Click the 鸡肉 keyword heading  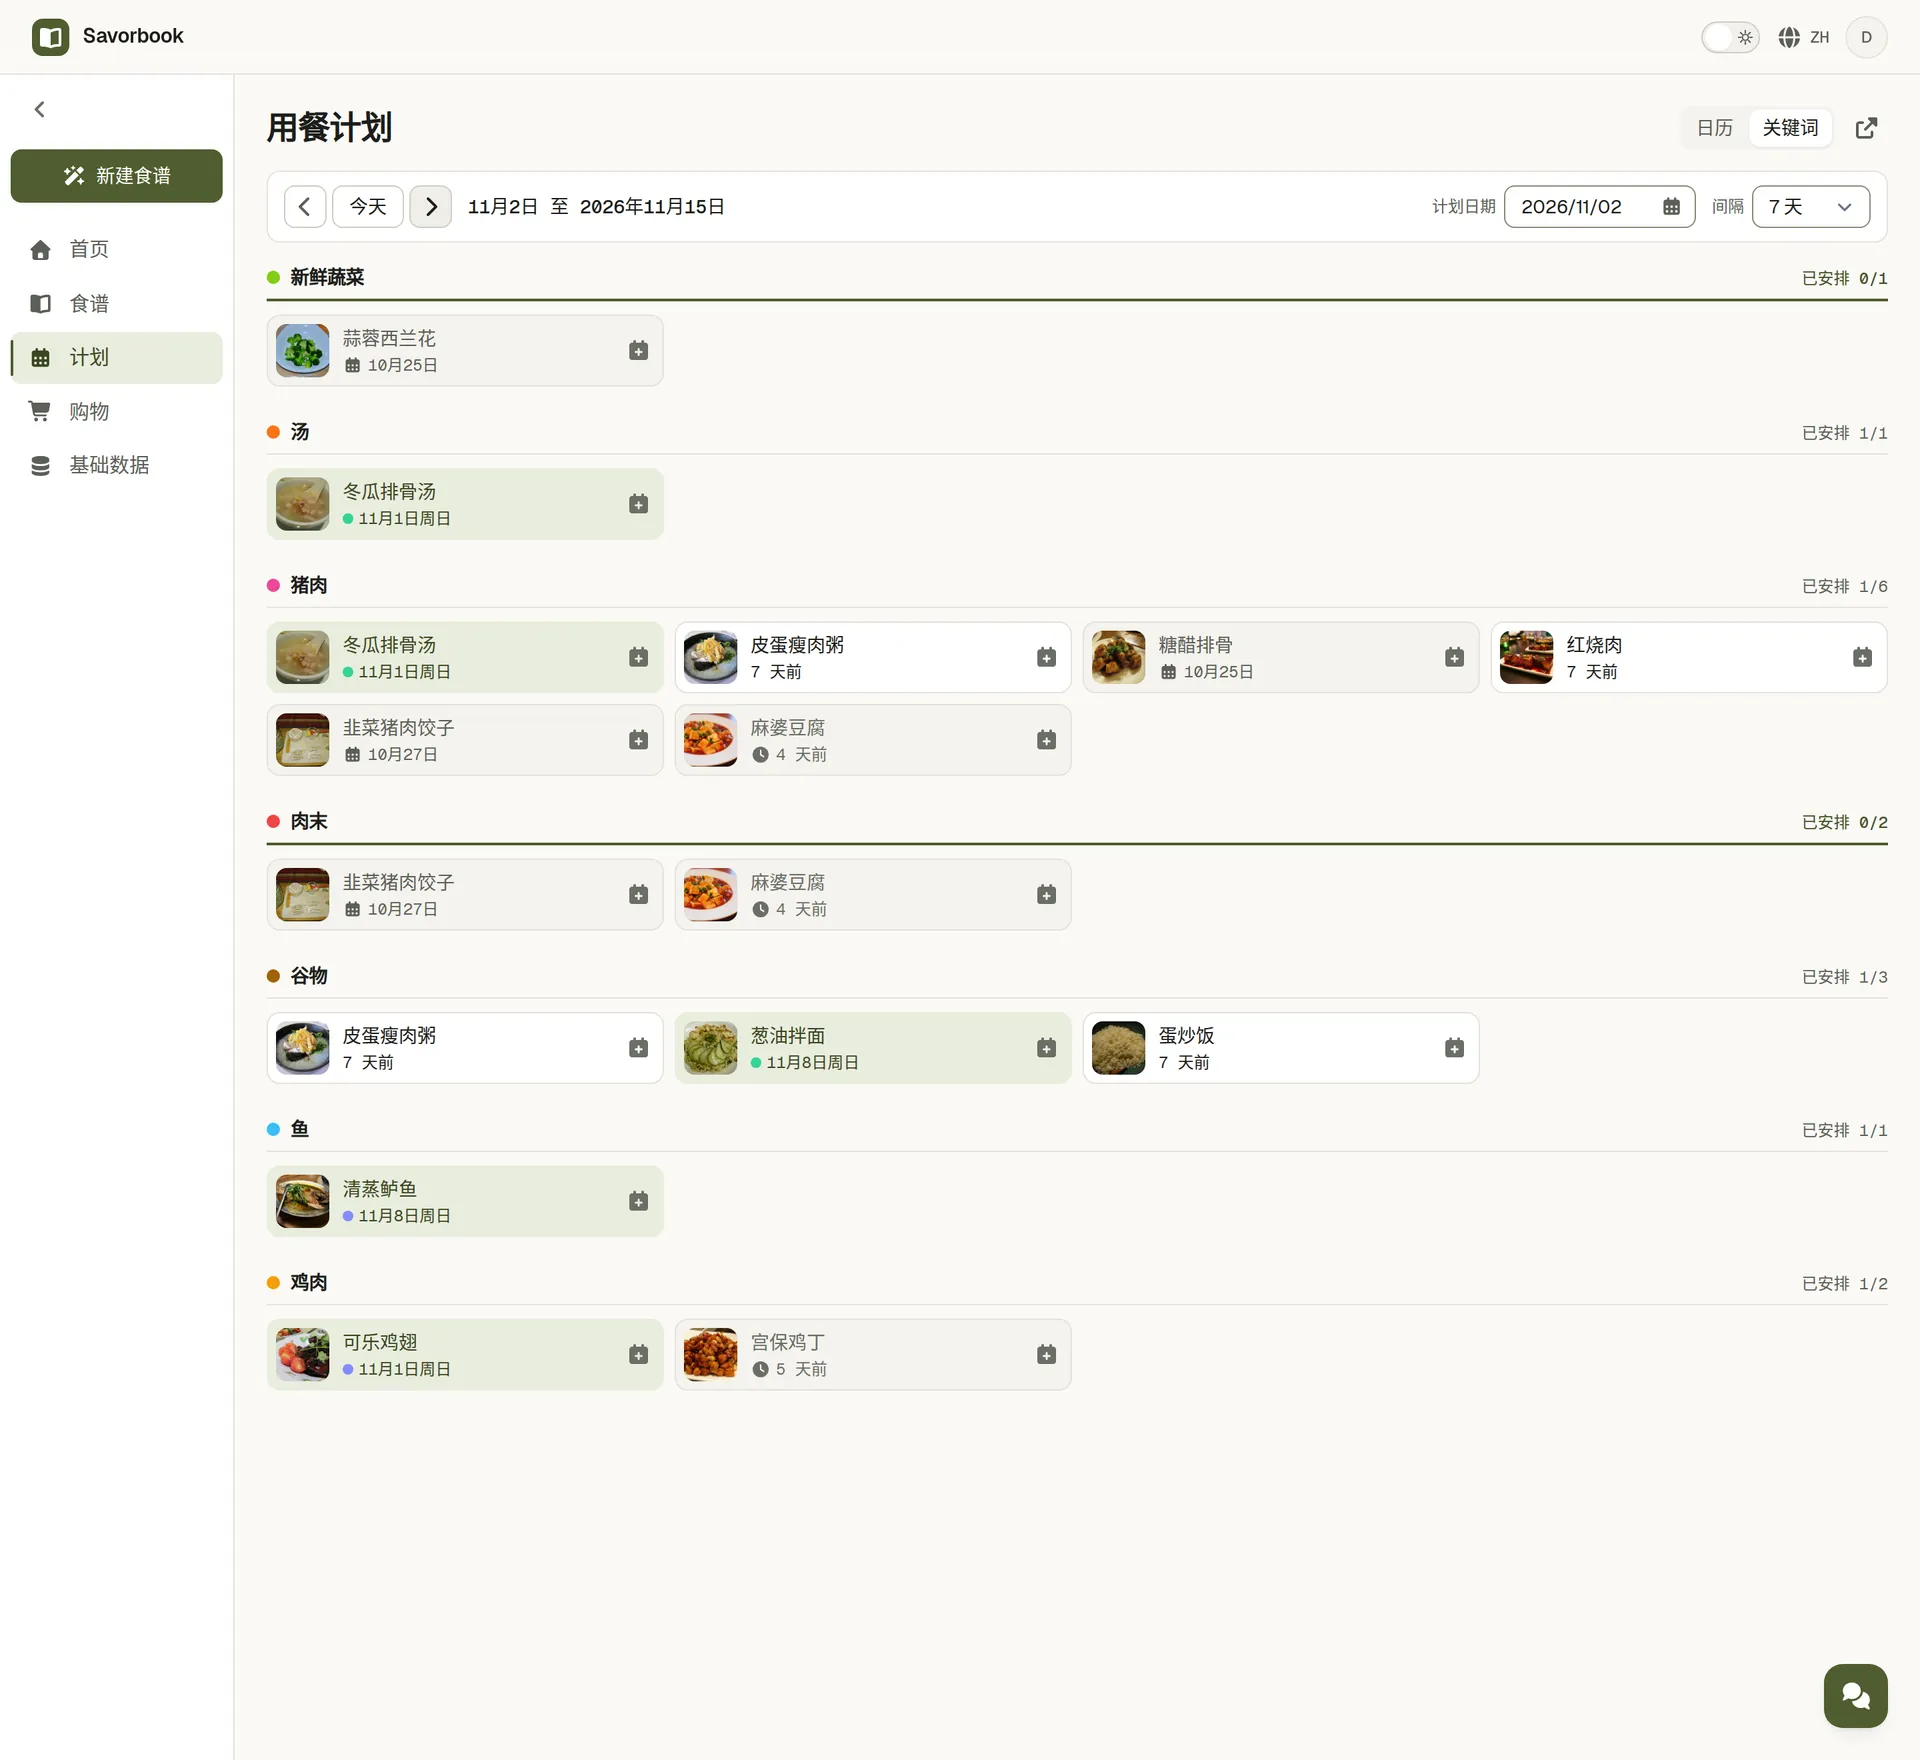(309, 1282)
